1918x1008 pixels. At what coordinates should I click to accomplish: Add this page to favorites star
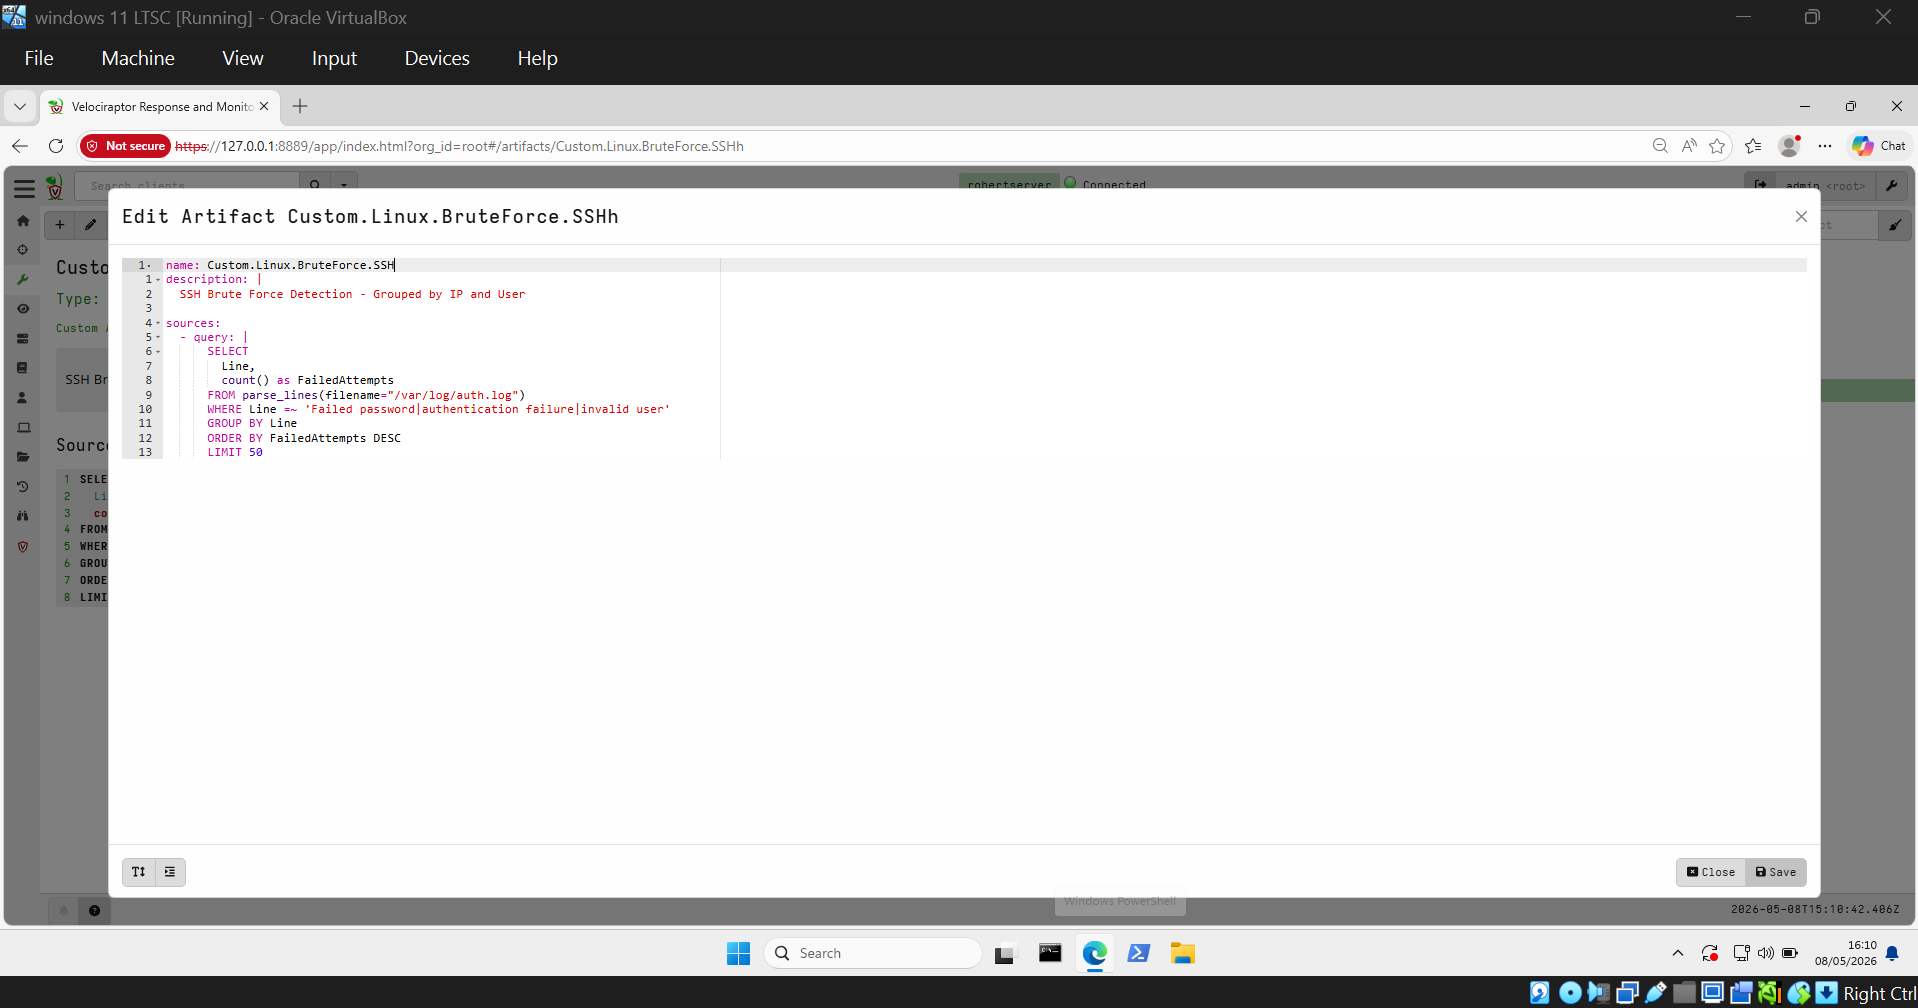(1717, 146)
